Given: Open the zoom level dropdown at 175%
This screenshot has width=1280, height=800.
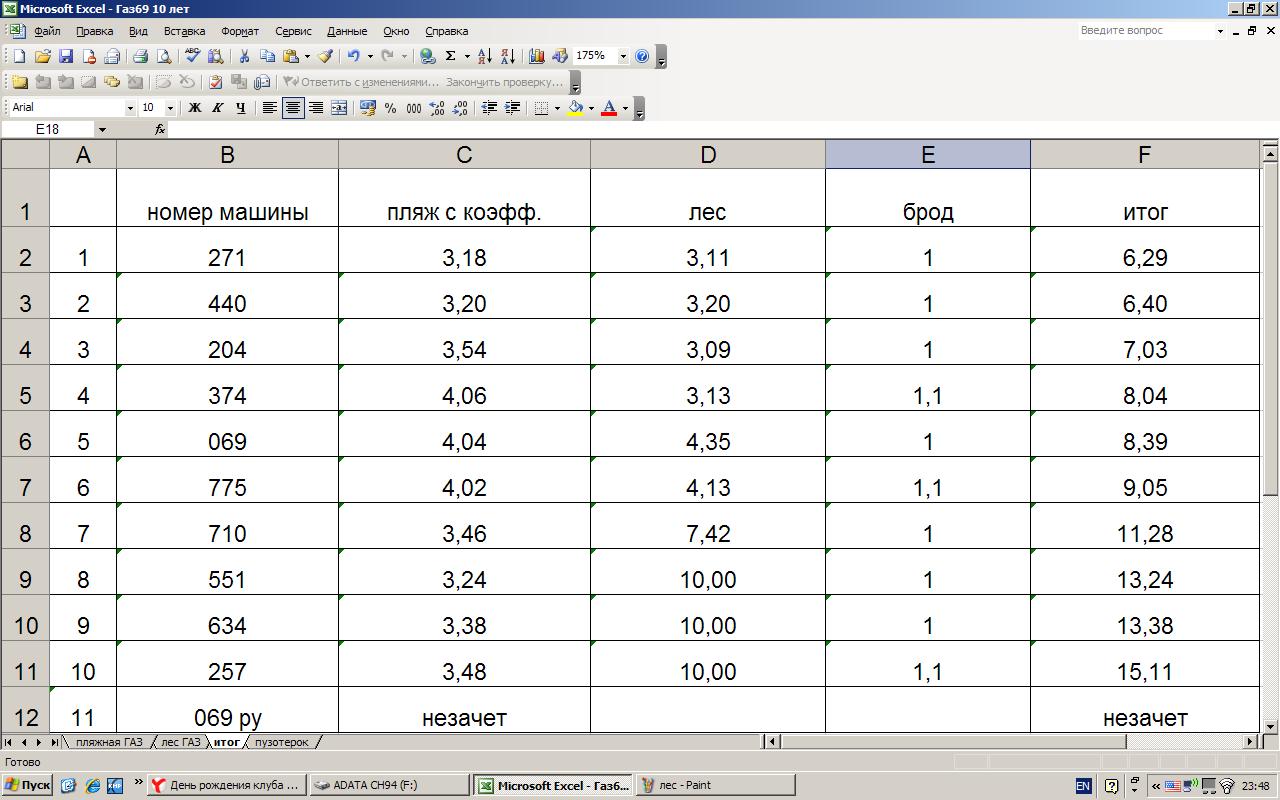Looking at the screenshot, I should click(x=623, y=57).
